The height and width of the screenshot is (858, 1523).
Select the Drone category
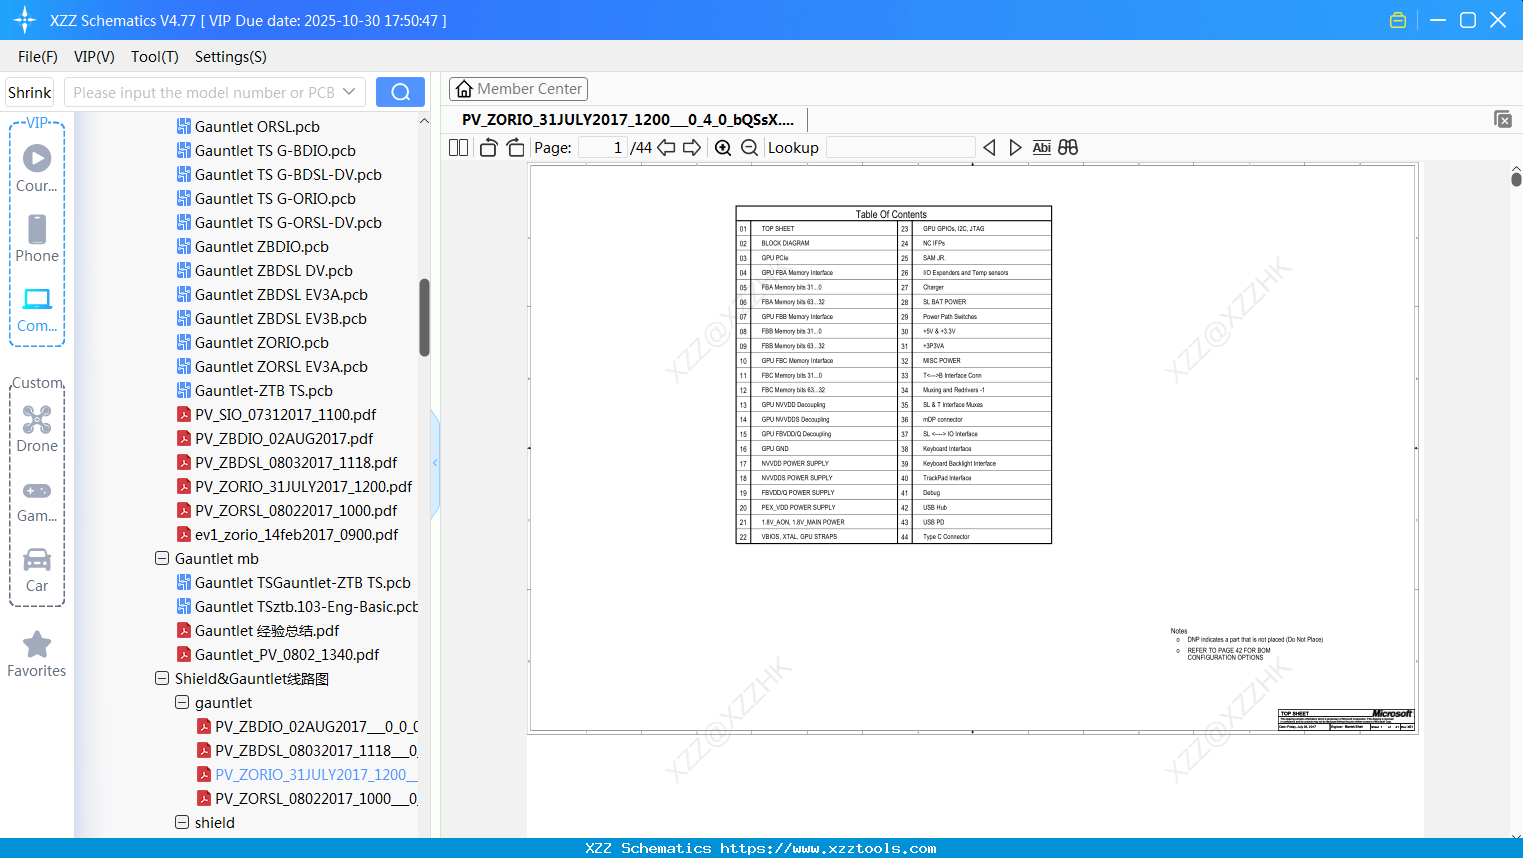(37, 428)
